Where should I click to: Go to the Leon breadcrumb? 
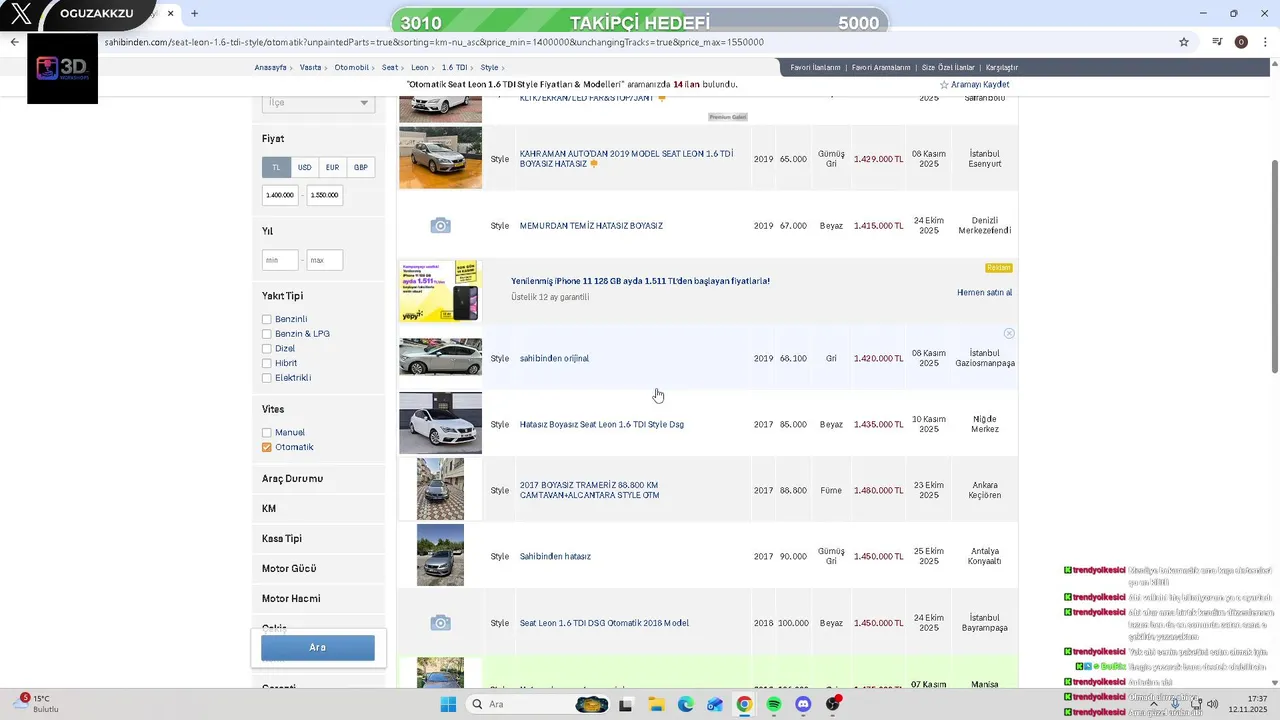420,67
